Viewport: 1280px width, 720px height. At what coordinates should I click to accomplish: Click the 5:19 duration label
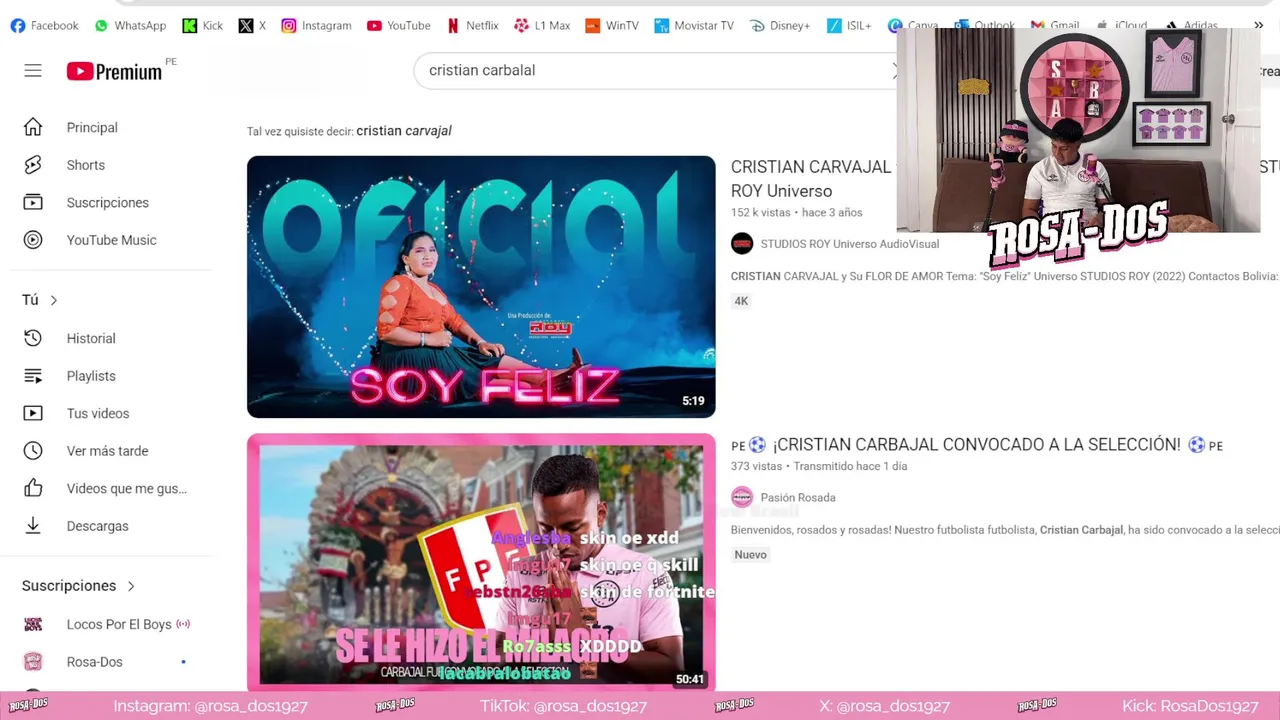[693, 401]
